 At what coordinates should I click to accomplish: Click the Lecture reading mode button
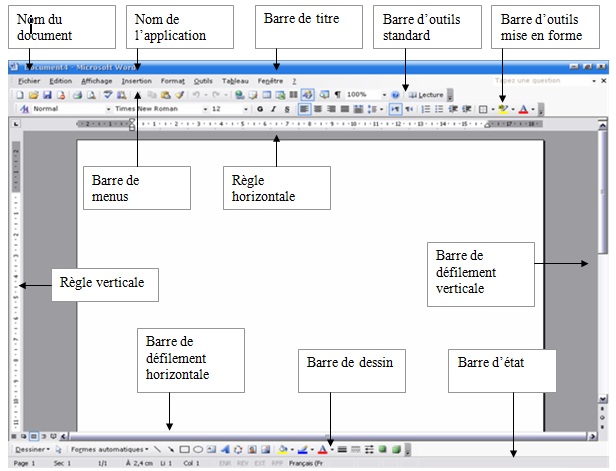point(426,95)
